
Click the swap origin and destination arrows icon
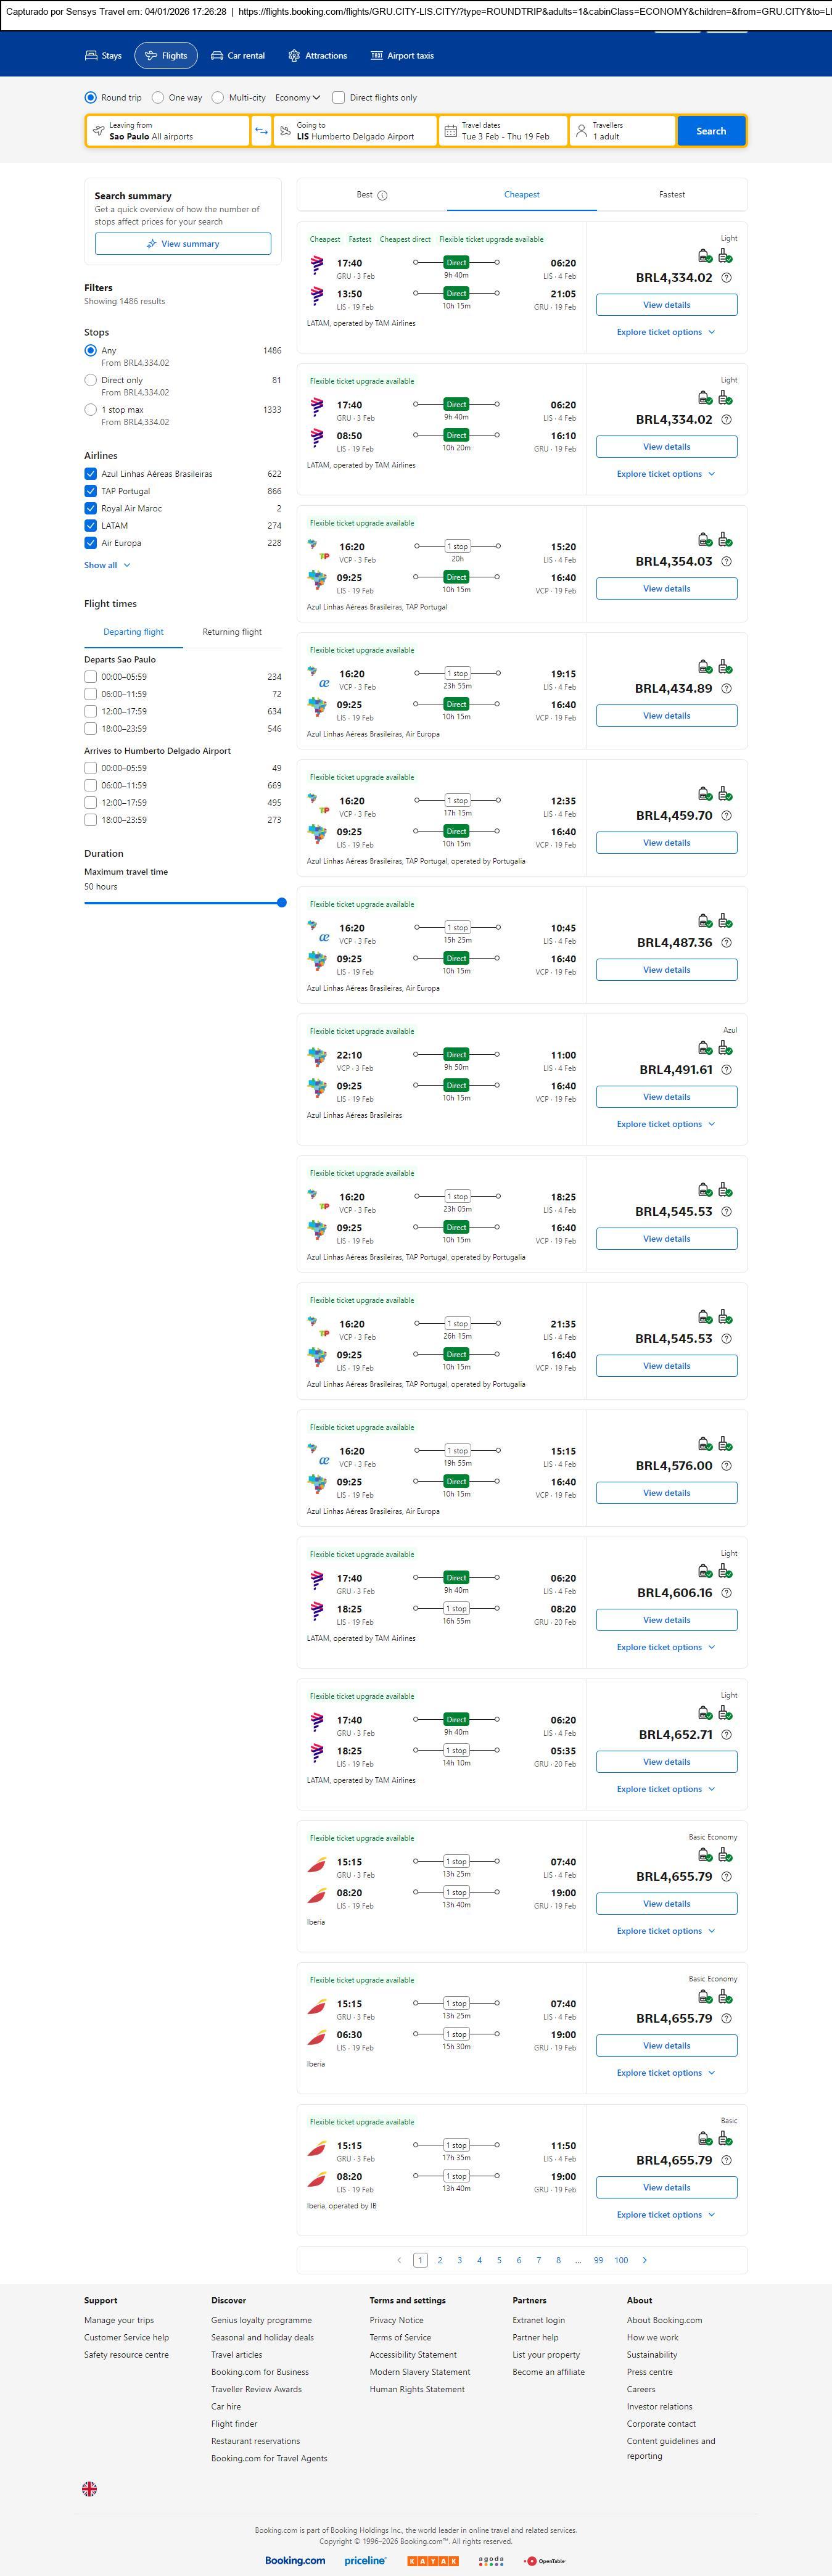click(261, 131)
